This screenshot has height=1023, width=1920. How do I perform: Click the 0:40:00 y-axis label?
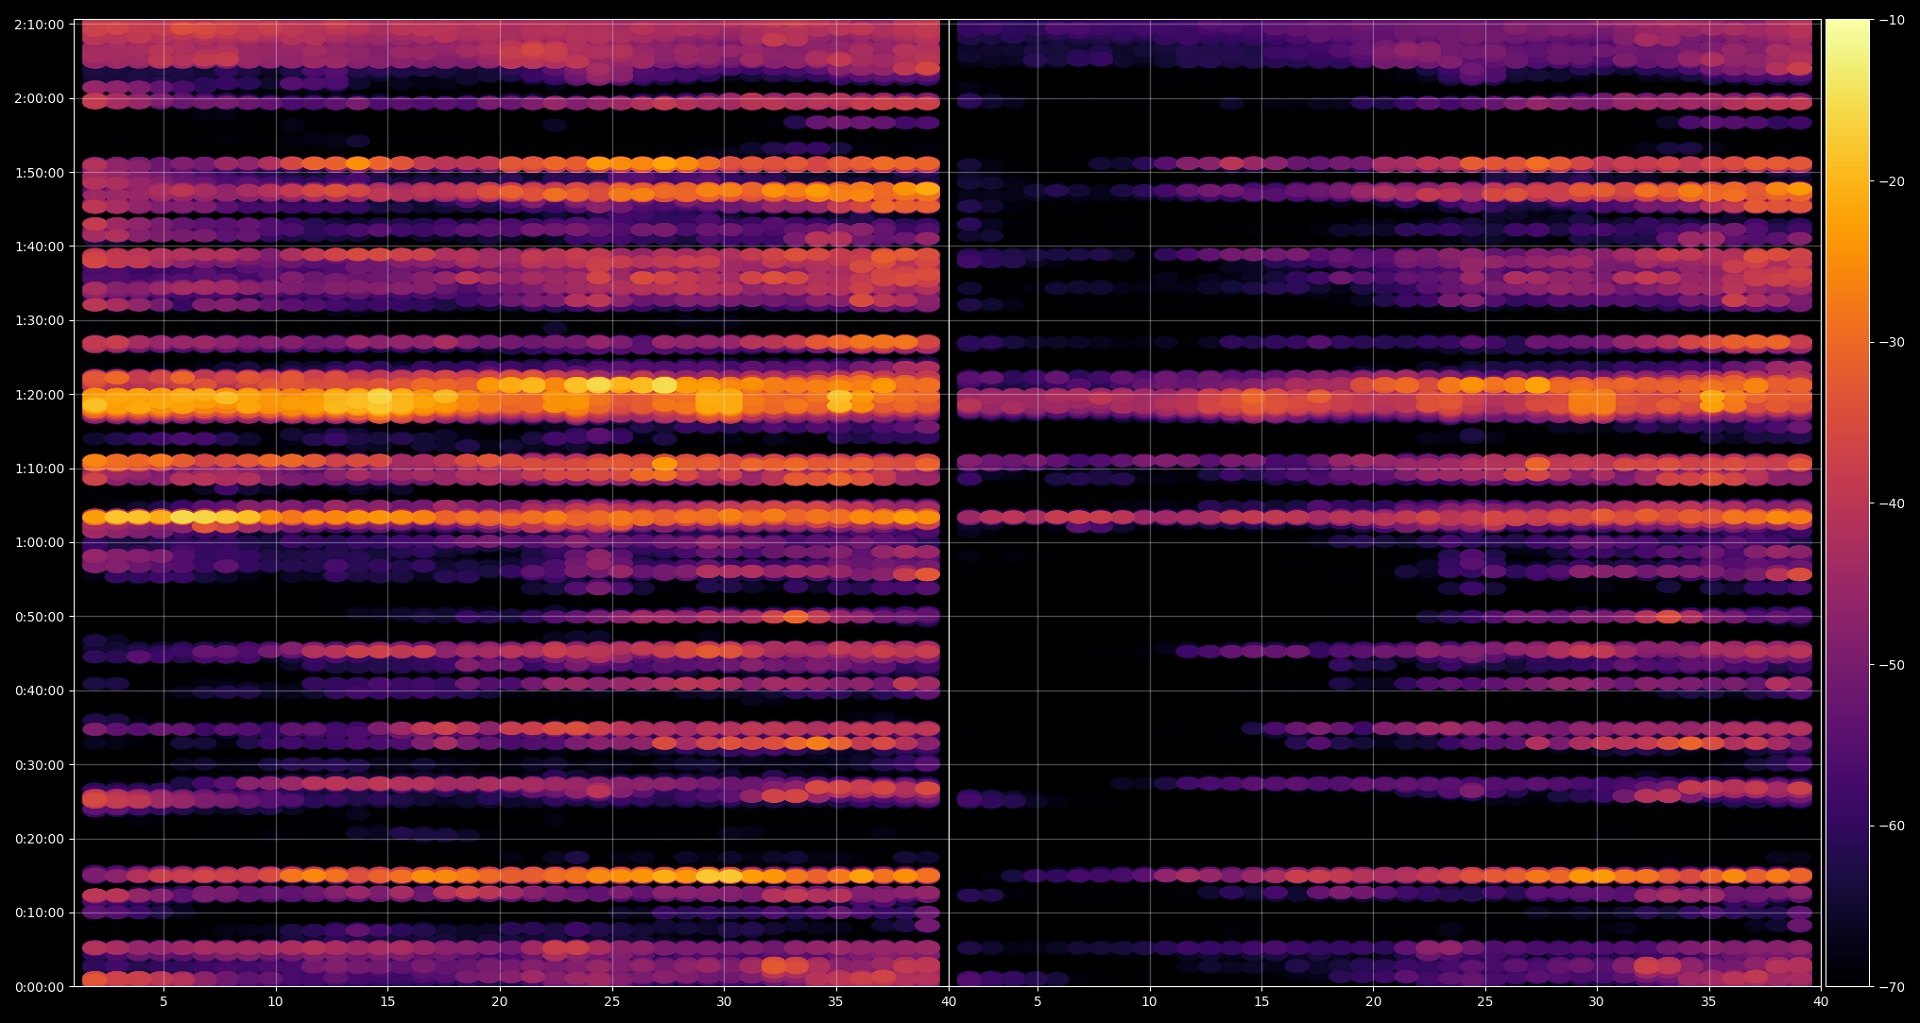(39, 691)
